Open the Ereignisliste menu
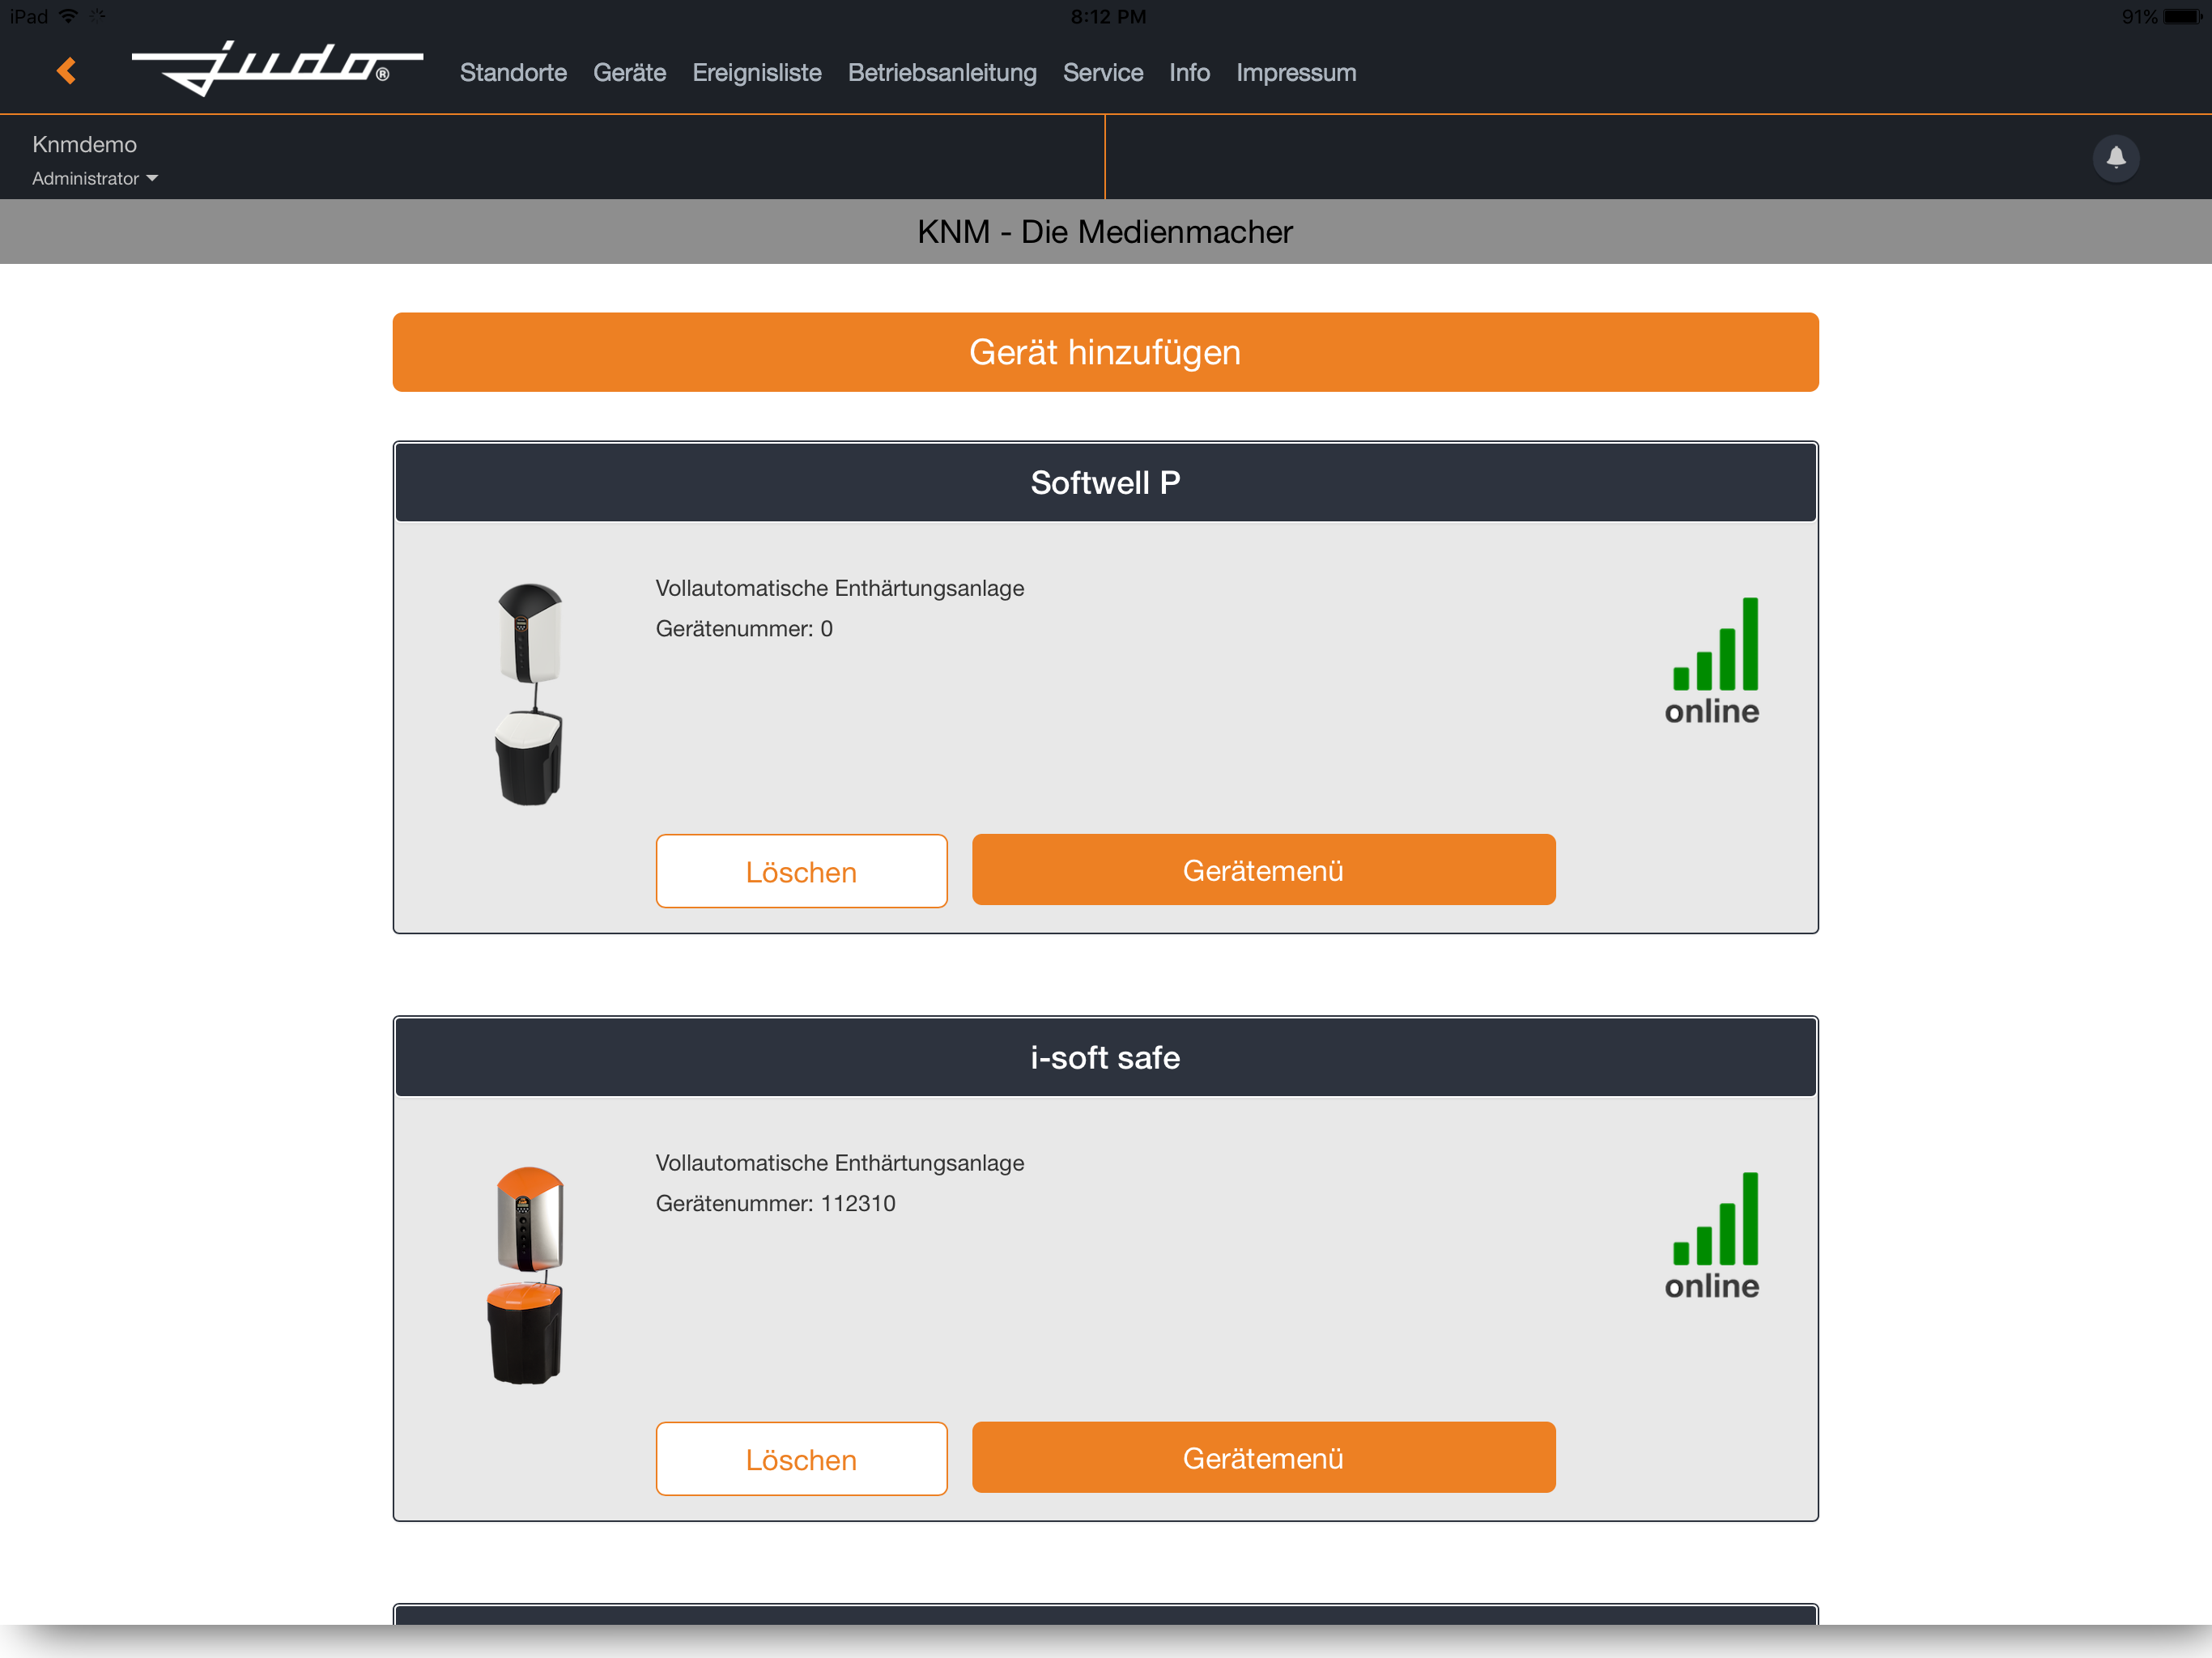 pyautogui.click(x=757, y=73)
